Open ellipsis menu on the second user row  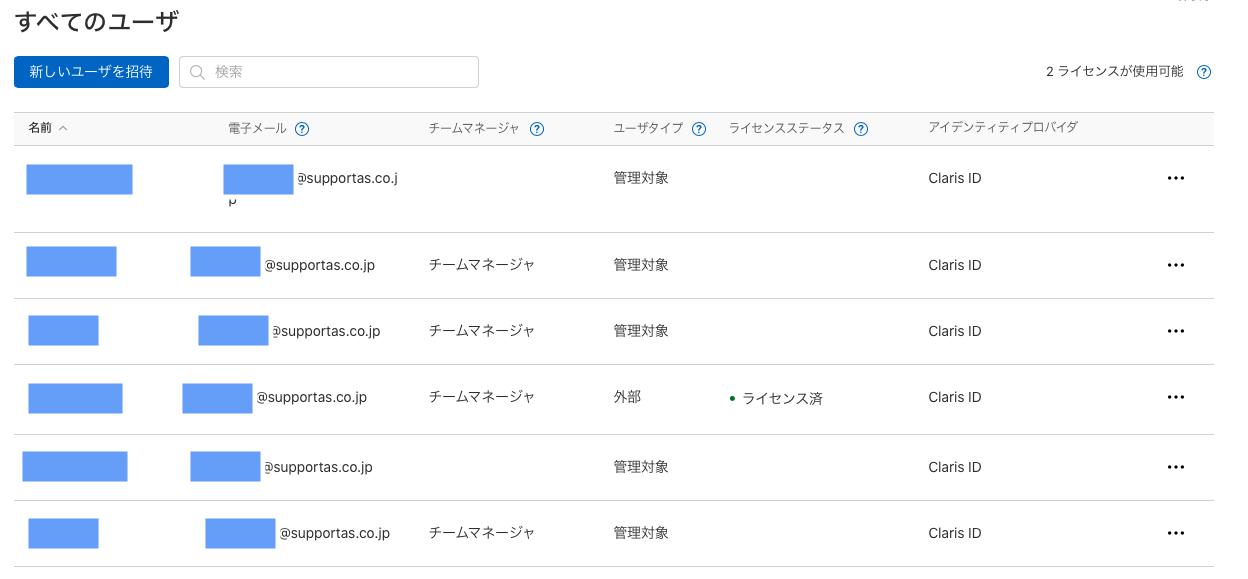(1175, 265)
